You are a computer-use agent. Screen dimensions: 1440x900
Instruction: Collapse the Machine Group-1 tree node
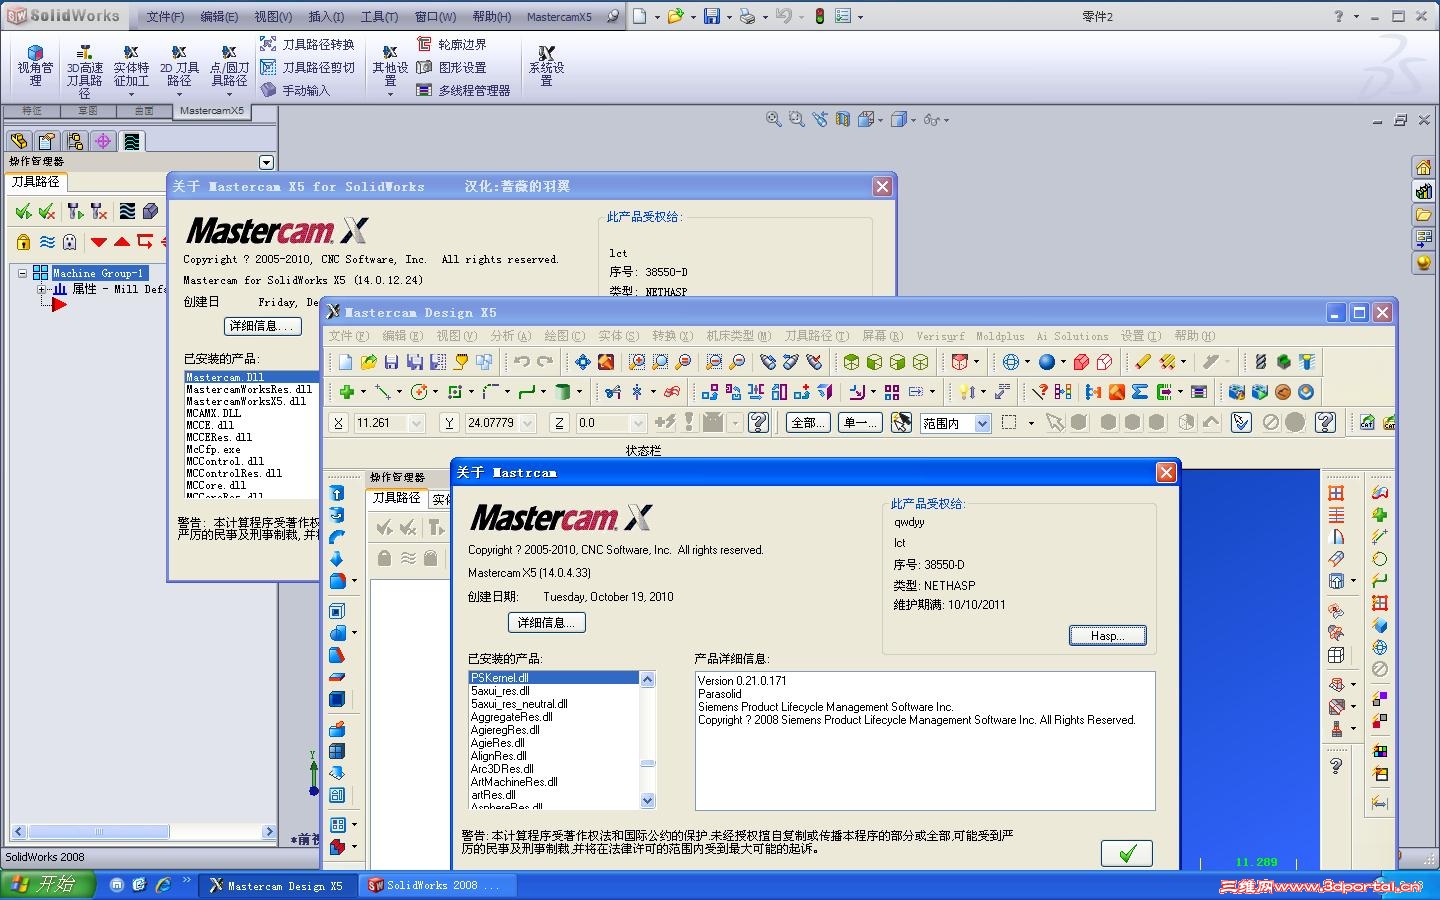point(23,272)
